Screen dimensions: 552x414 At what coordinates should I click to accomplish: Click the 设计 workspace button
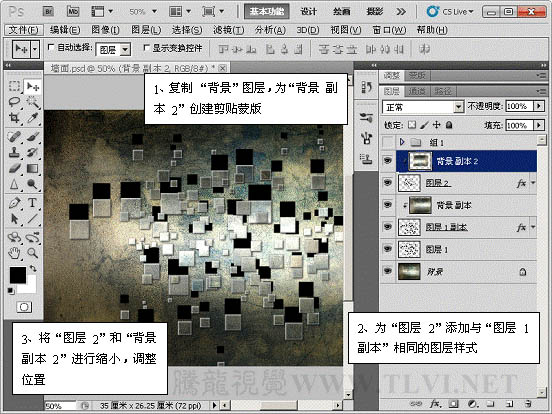click(x=308, y=12)
